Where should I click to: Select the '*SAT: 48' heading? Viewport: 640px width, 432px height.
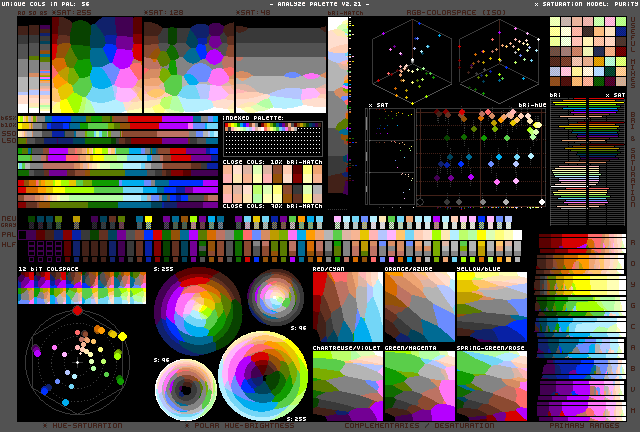coord(253,13)
